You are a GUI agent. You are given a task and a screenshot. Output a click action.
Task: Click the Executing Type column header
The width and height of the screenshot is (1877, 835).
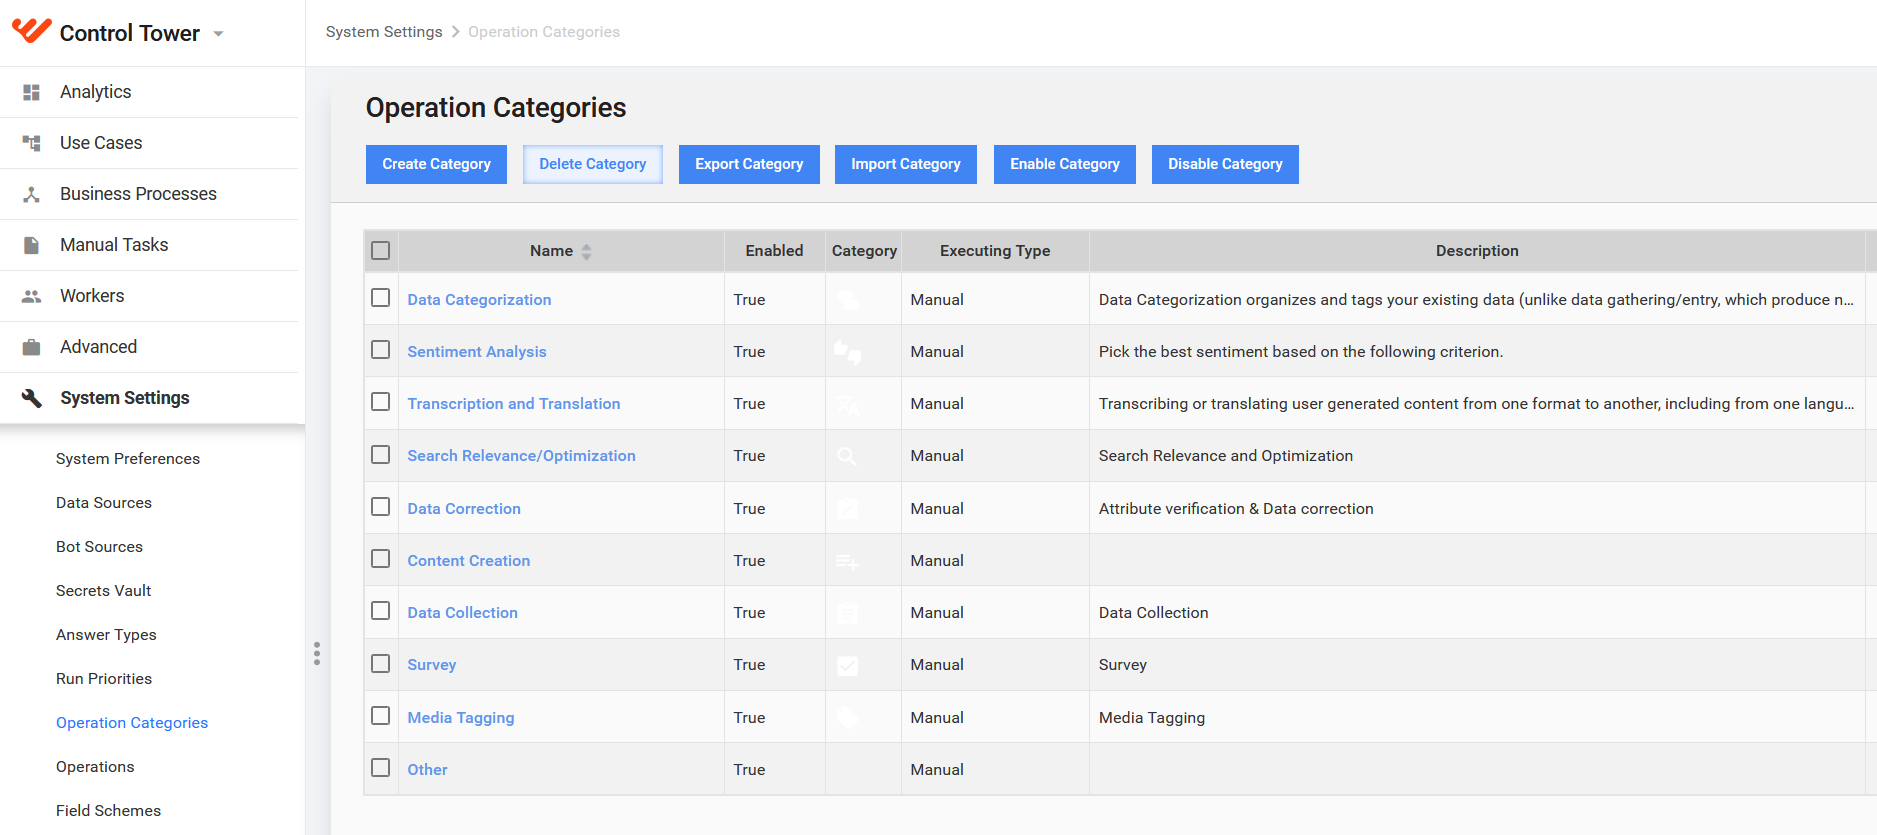point(995,251)
